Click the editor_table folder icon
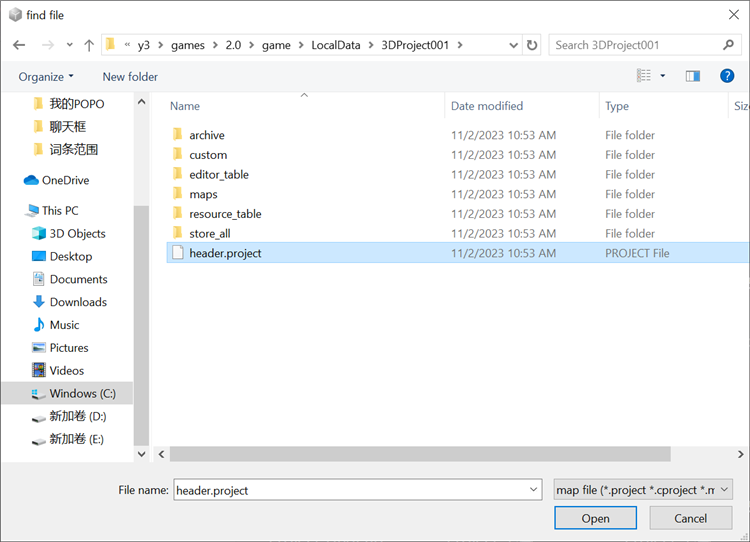This screenshot has width=750, height=542. click(177, 174)
